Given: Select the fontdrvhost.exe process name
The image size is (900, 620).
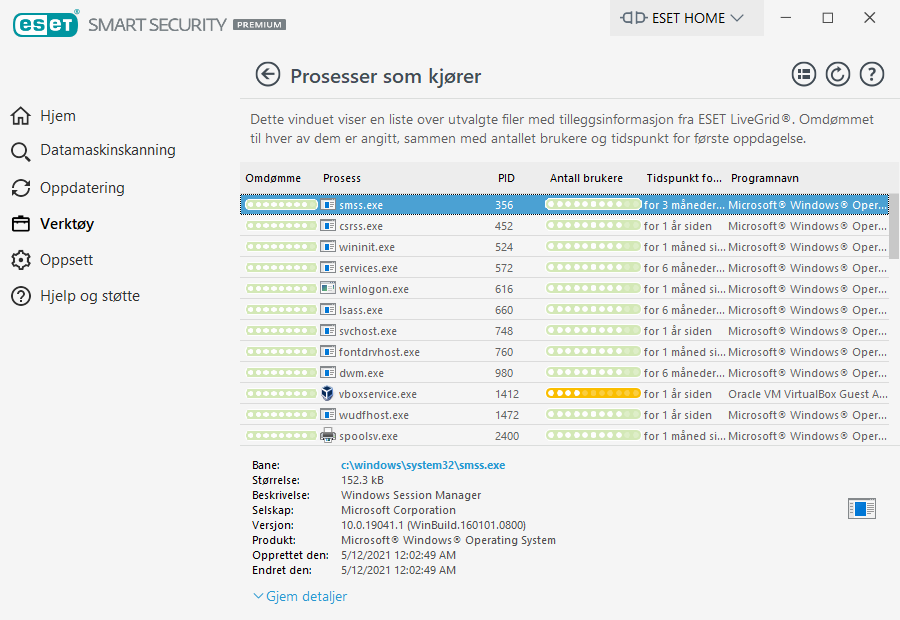Looking at the screenshot, I should tap(379, 352).
